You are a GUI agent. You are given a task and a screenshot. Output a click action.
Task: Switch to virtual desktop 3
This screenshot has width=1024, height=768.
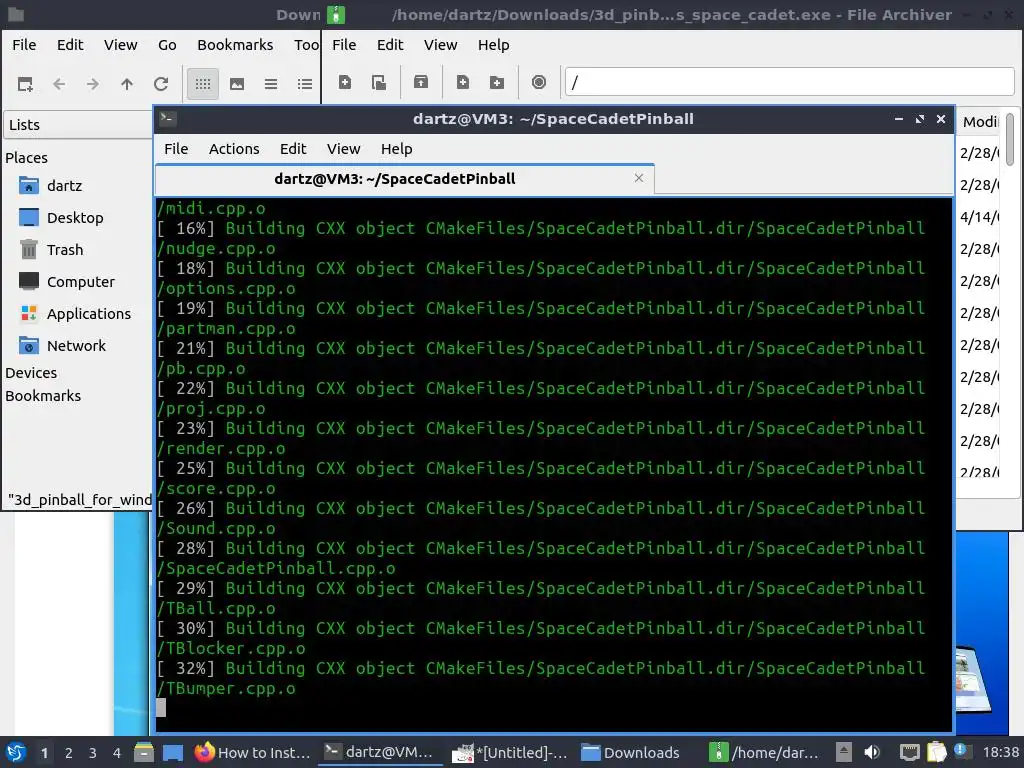93,753
